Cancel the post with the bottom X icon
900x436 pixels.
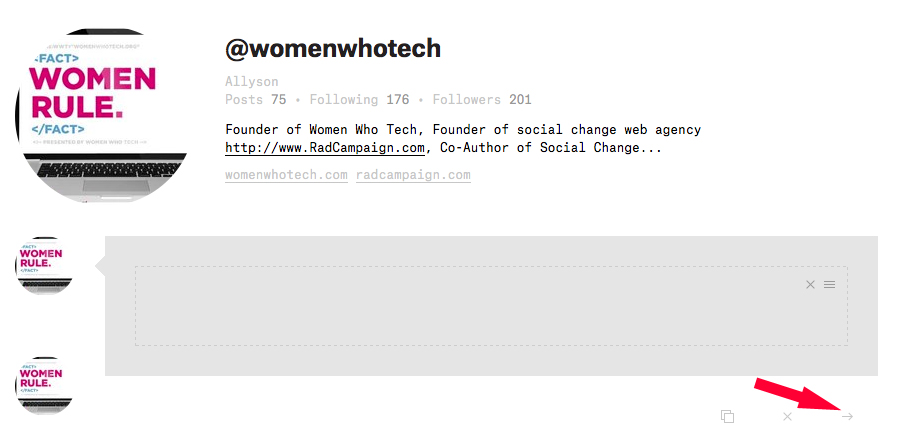788,416
